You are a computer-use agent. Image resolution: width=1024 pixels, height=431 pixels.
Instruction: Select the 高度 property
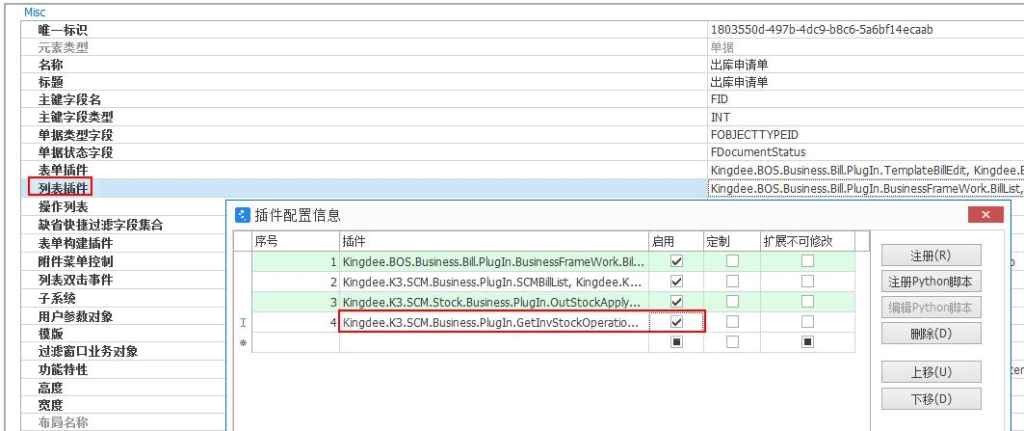[x=51, y=388]
